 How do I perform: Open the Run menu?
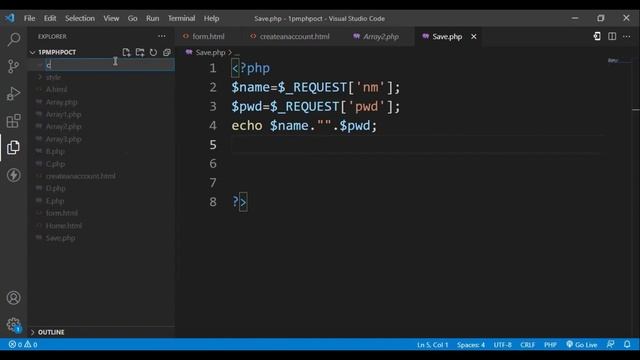153,18
